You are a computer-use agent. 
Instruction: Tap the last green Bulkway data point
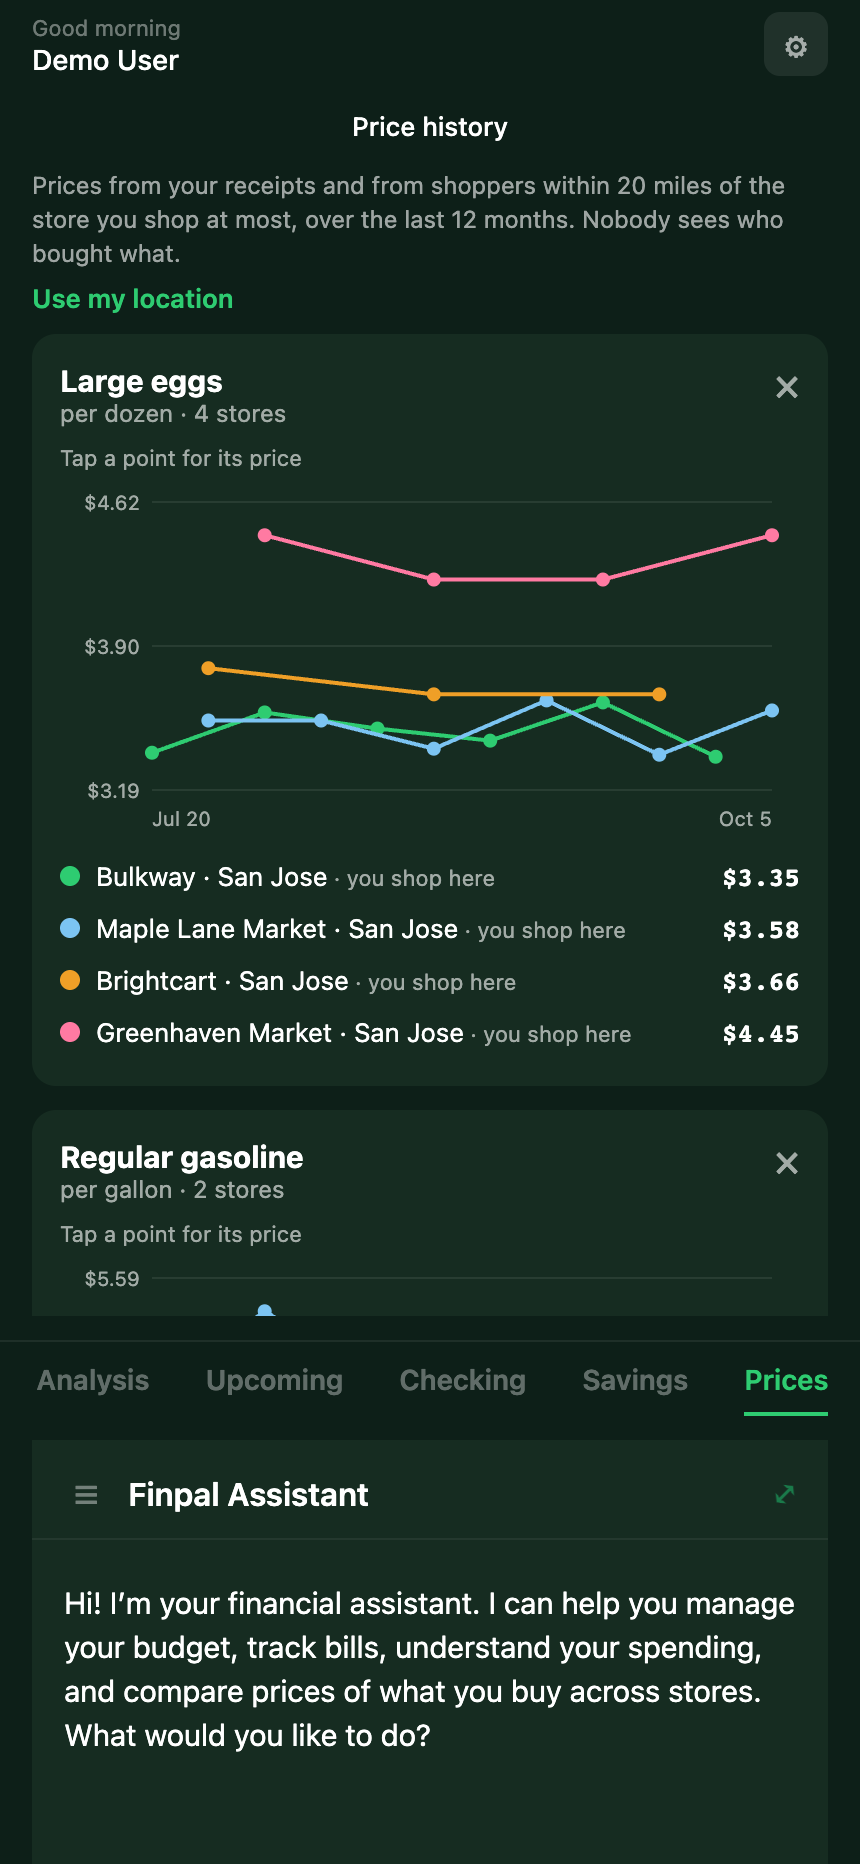tap(716, 757)
